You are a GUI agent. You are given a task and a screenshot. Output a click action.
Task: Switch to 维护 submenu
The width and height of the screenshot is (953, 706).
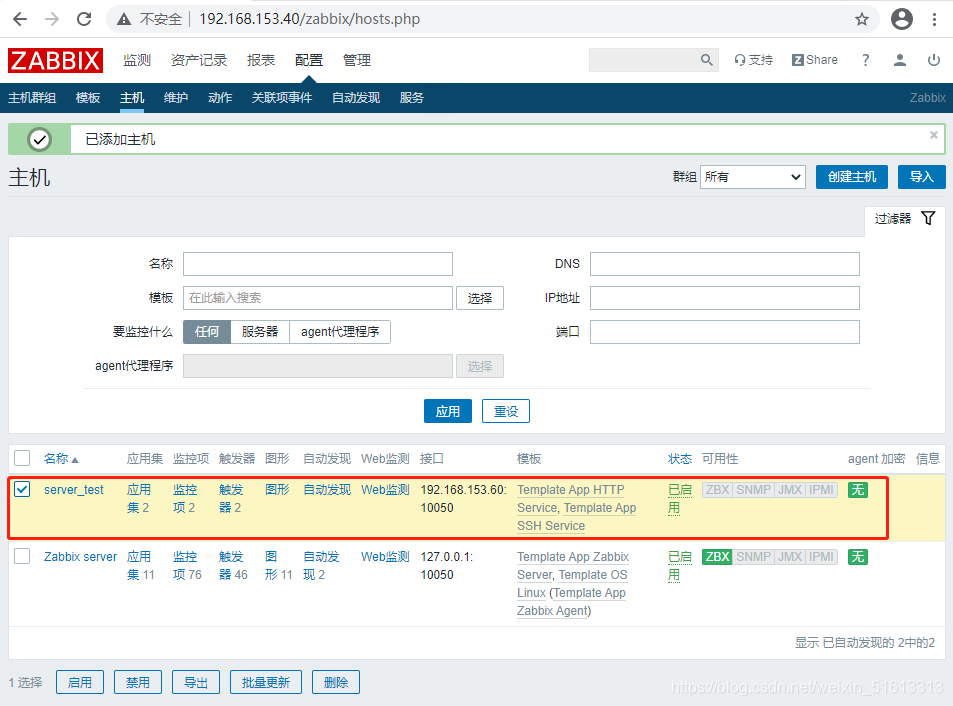176,98
